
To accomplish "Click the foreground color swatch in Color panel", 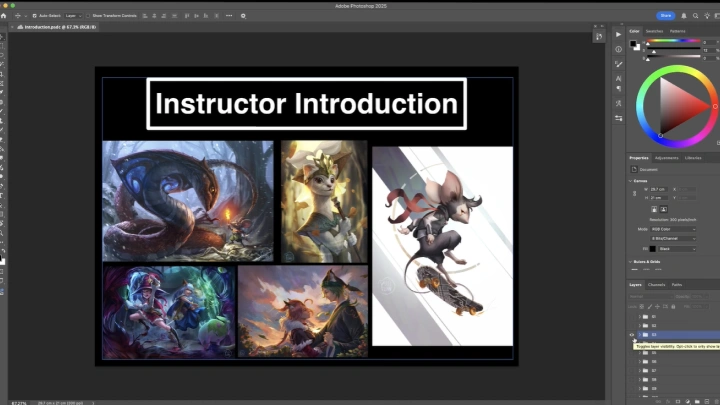I will tap(633, 44).
